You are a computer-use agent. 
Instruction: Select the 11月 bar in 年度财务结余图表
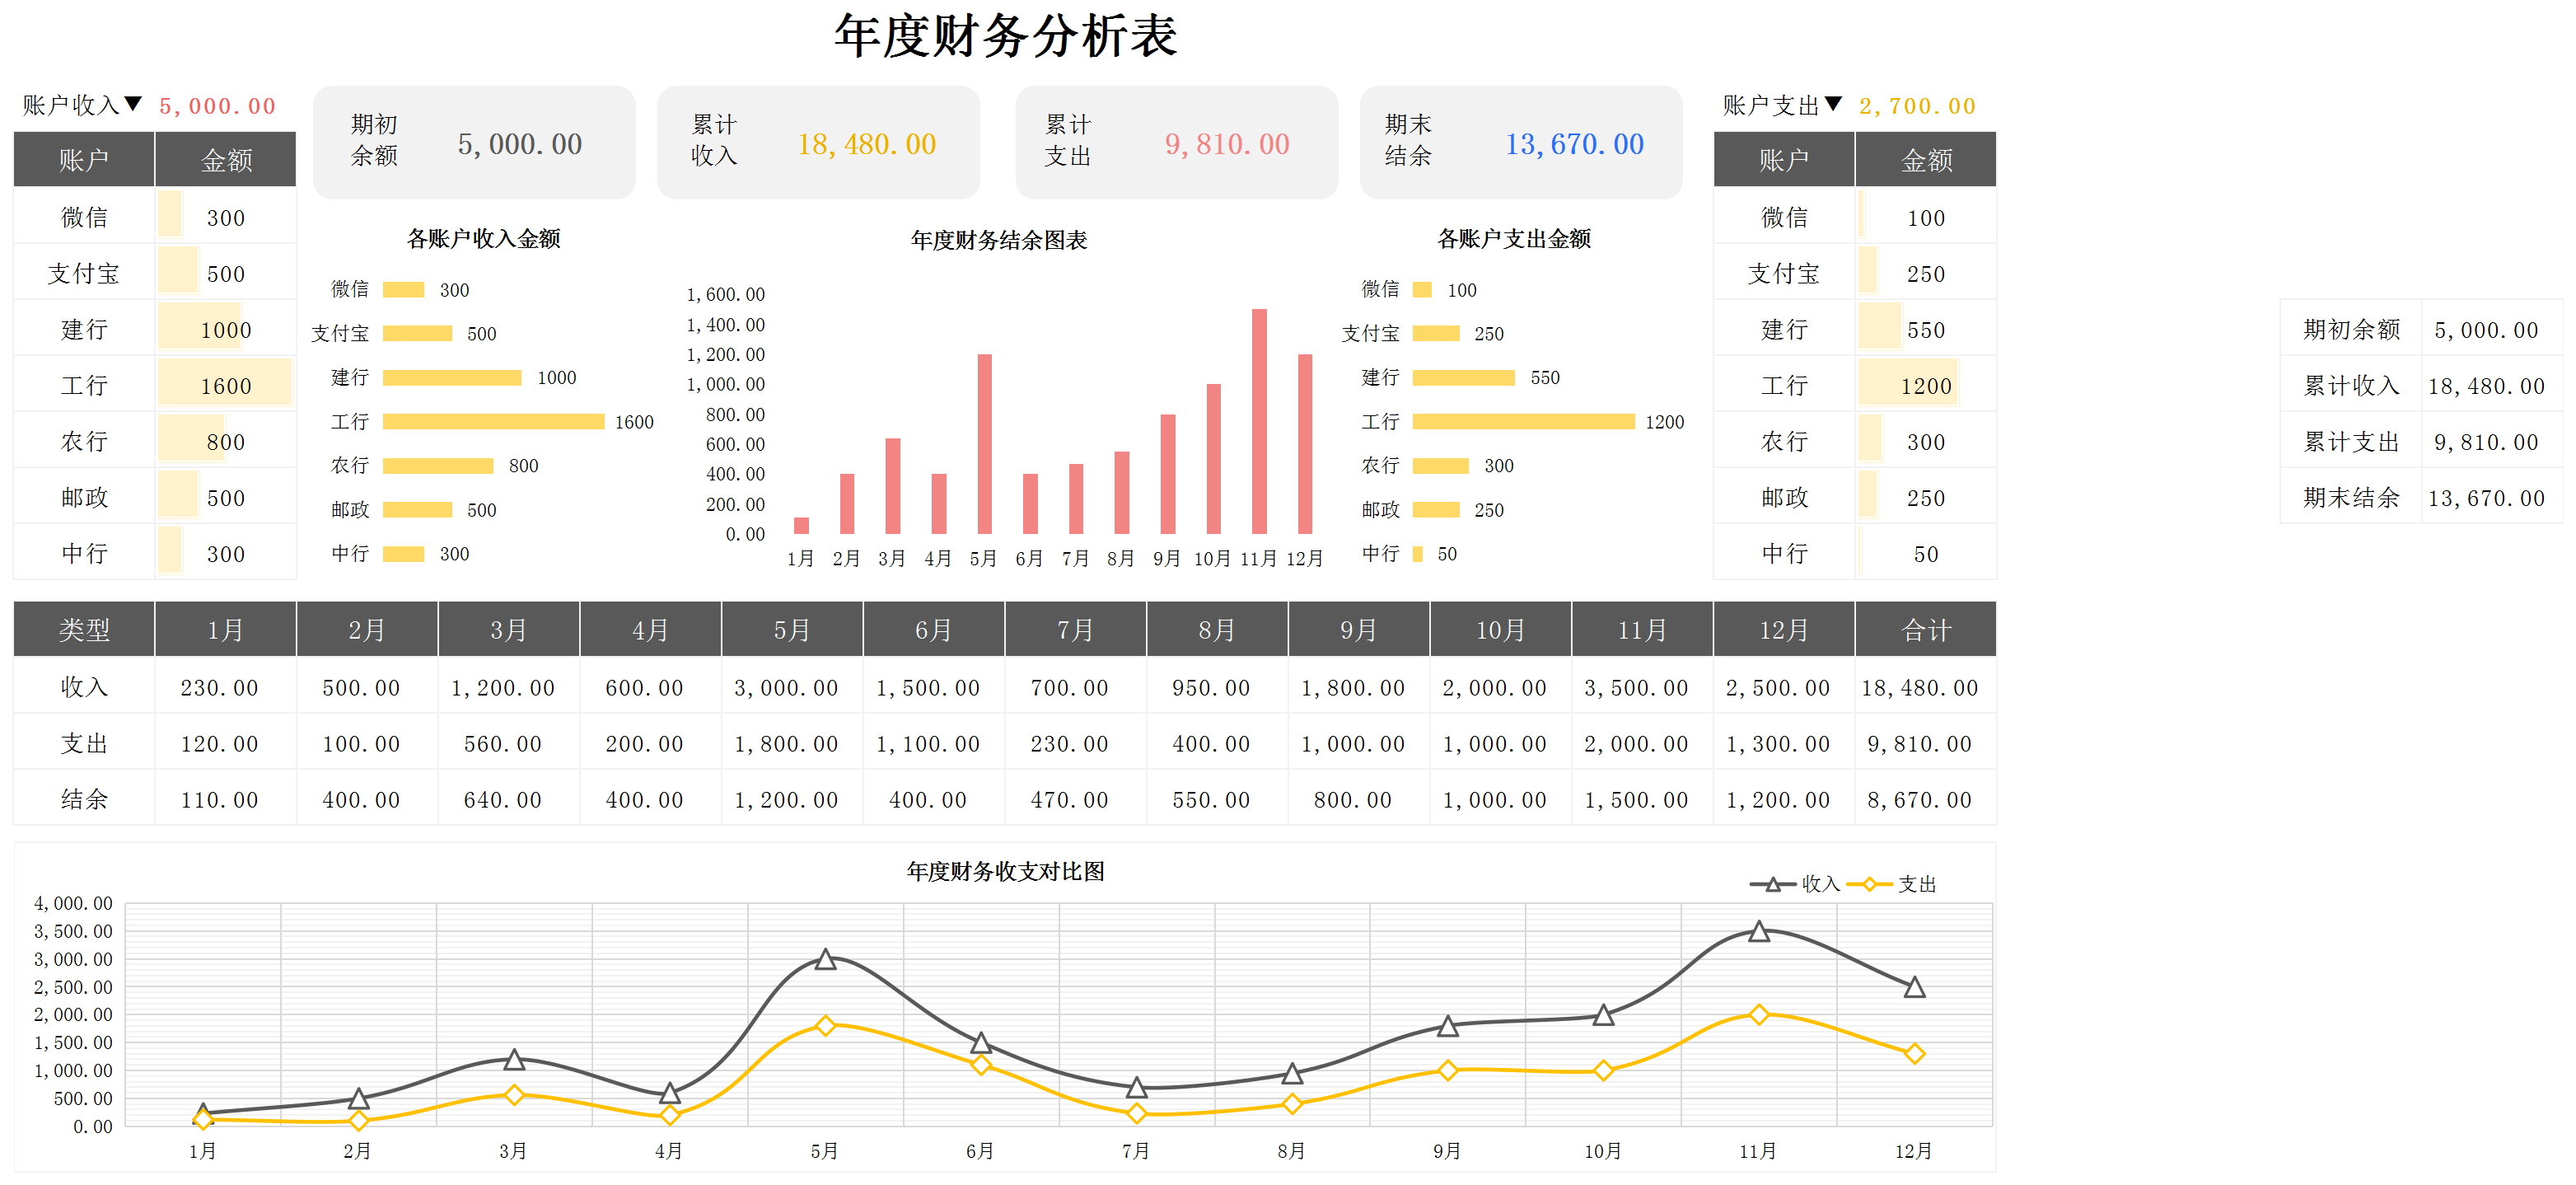[1259, 420]
